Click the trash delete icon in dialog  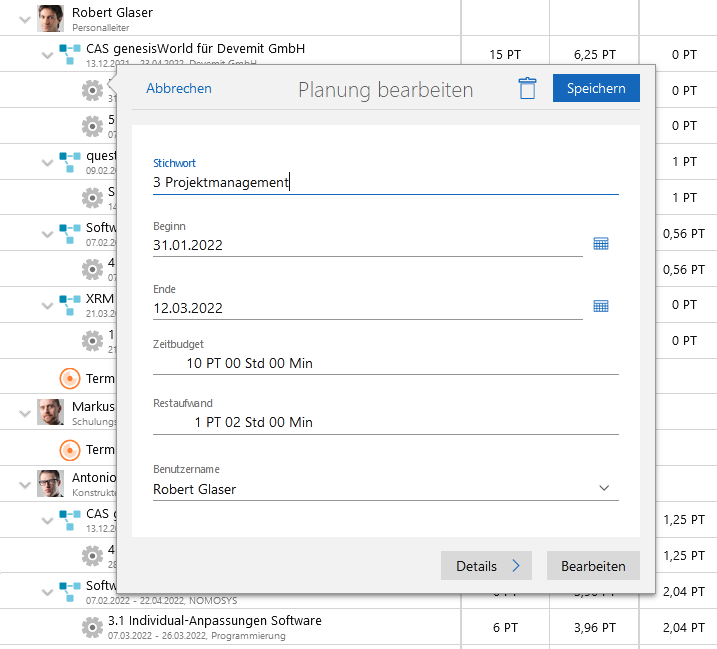pyautogui.click(x=527, y=89)
